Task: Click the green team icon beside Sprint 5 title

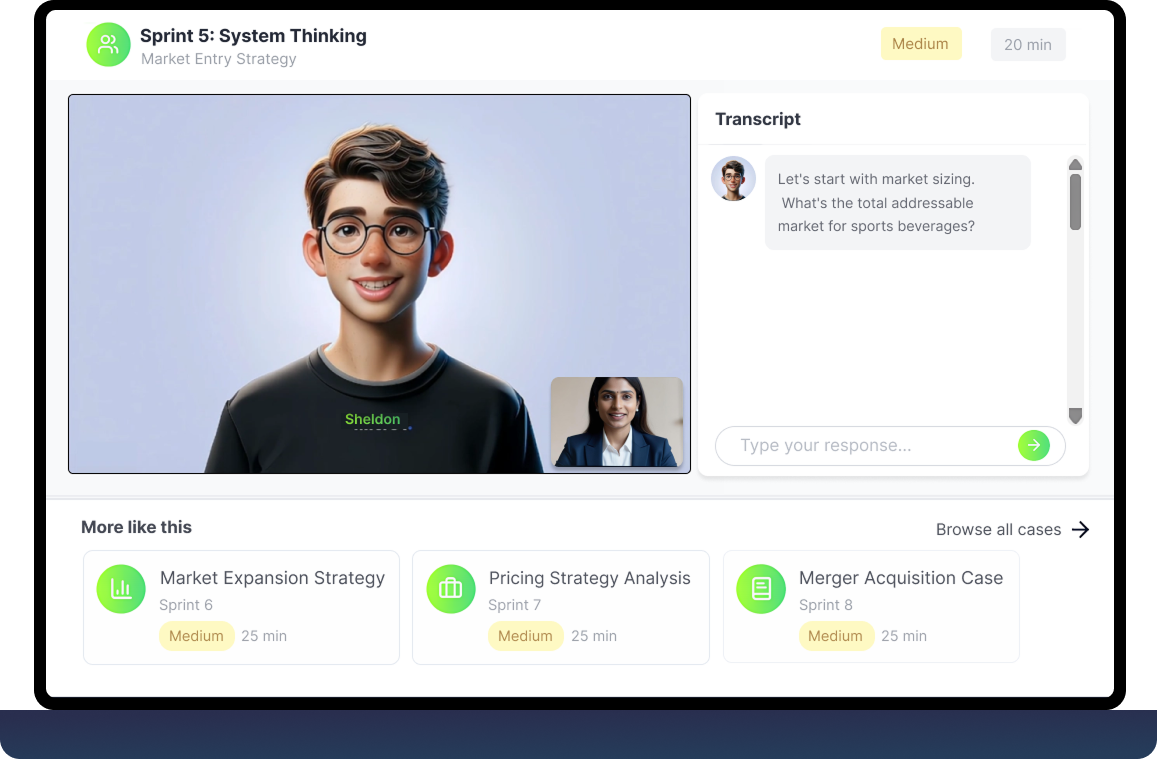Action: click(108, 44)
